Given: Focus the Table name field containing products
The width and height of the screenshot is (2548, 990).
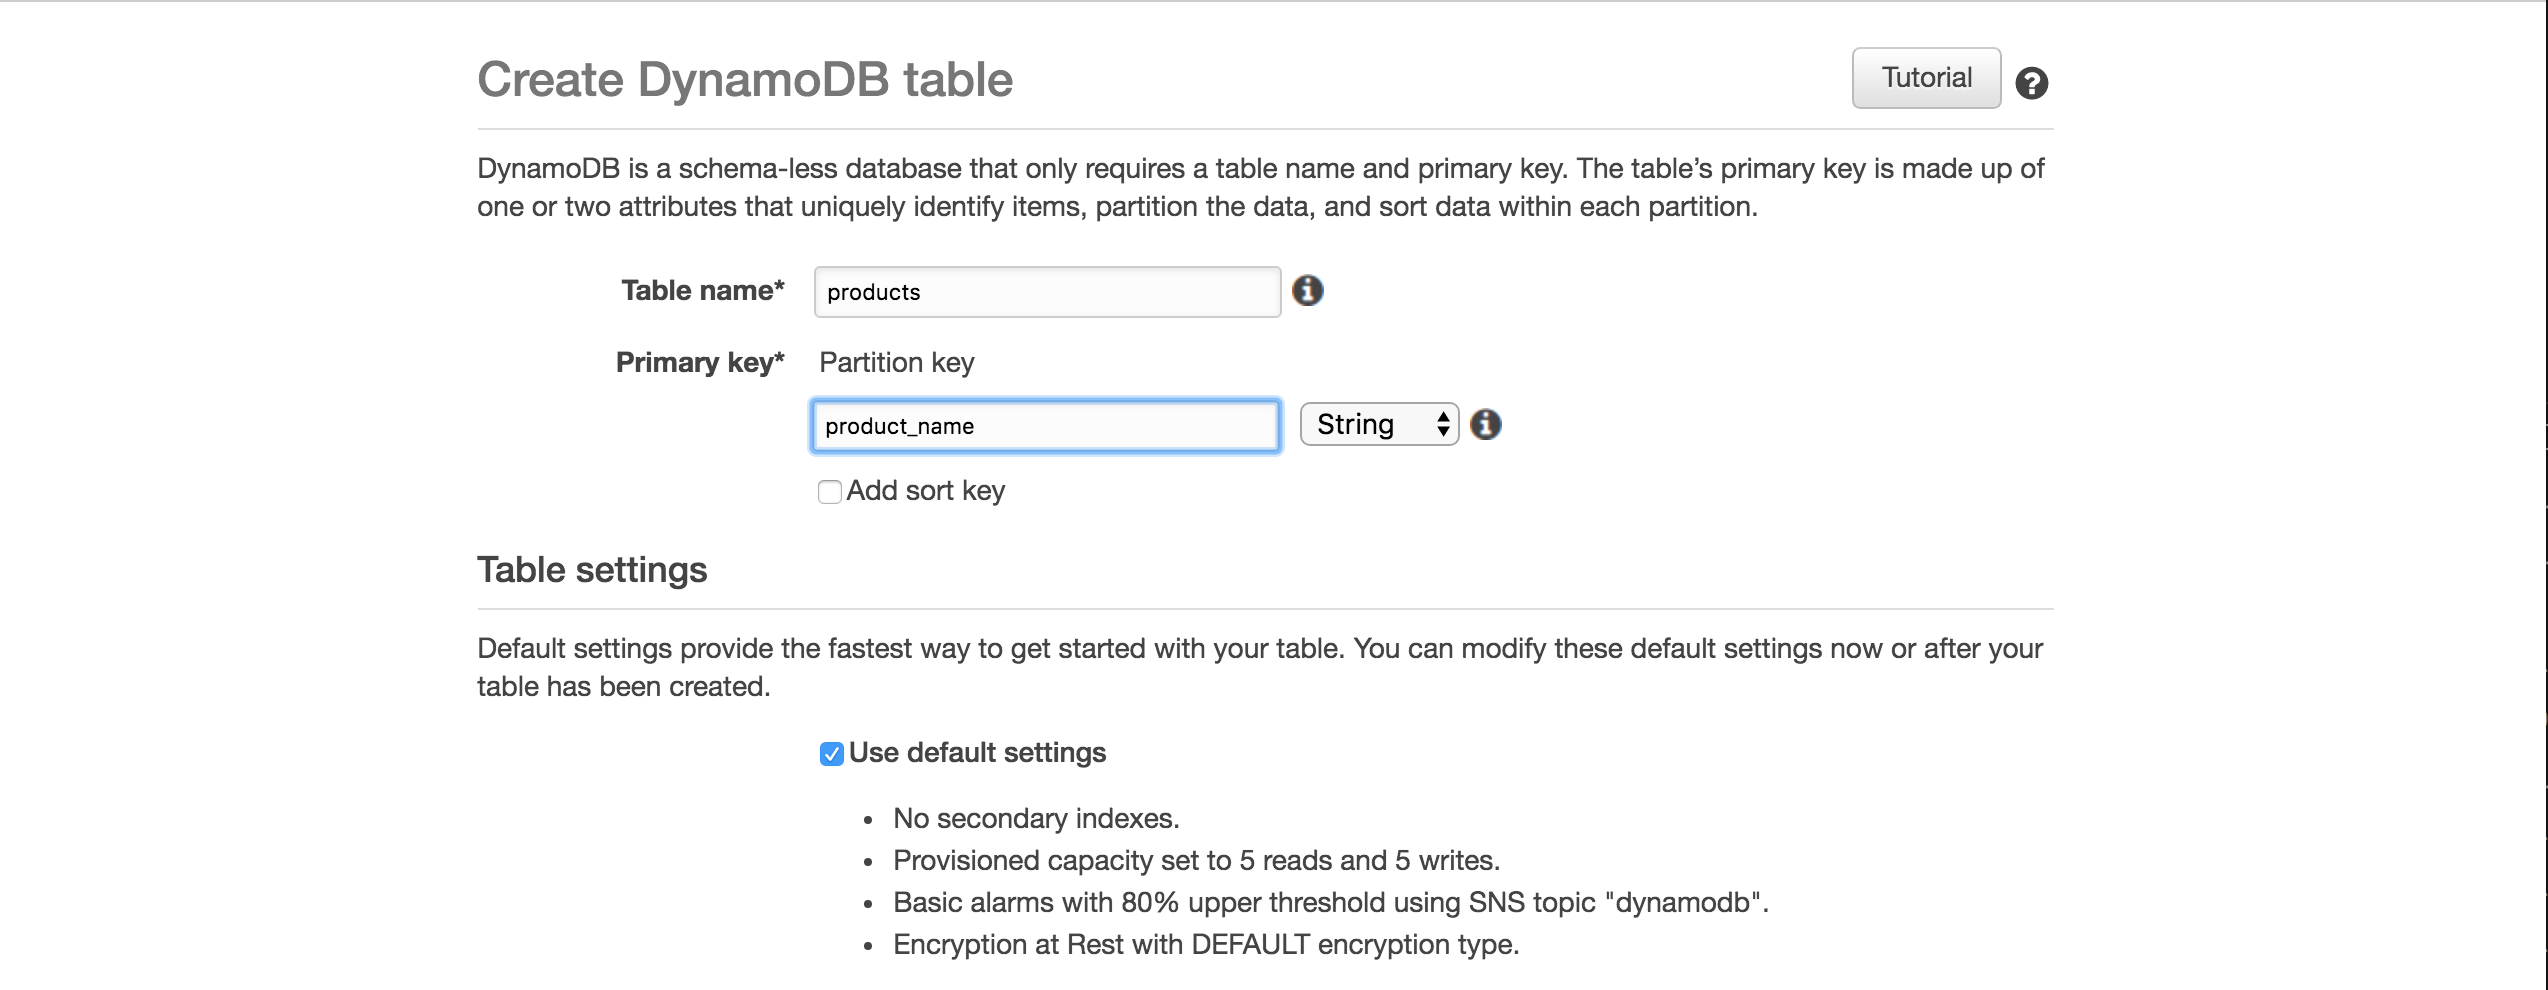Looking at the screenshot, I should pyautogui.click(x=1047, y=292).
